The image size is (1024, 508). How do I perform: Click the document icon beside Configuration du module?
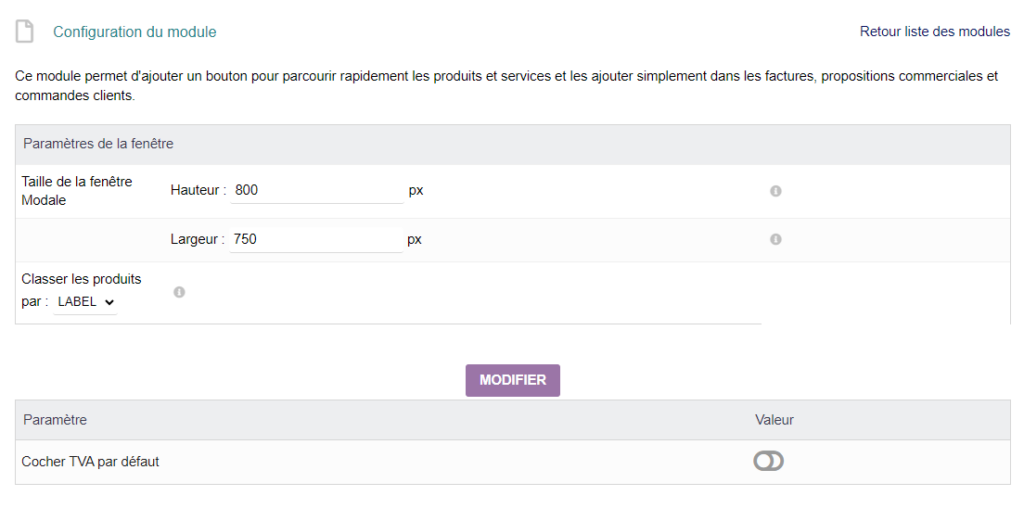point(24,31)
